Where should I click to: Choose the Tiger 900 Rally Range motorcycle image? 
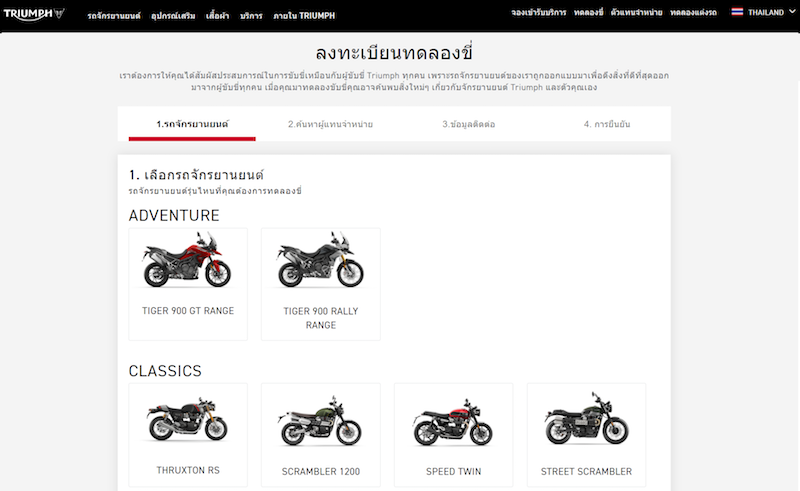tap(320, 260)
